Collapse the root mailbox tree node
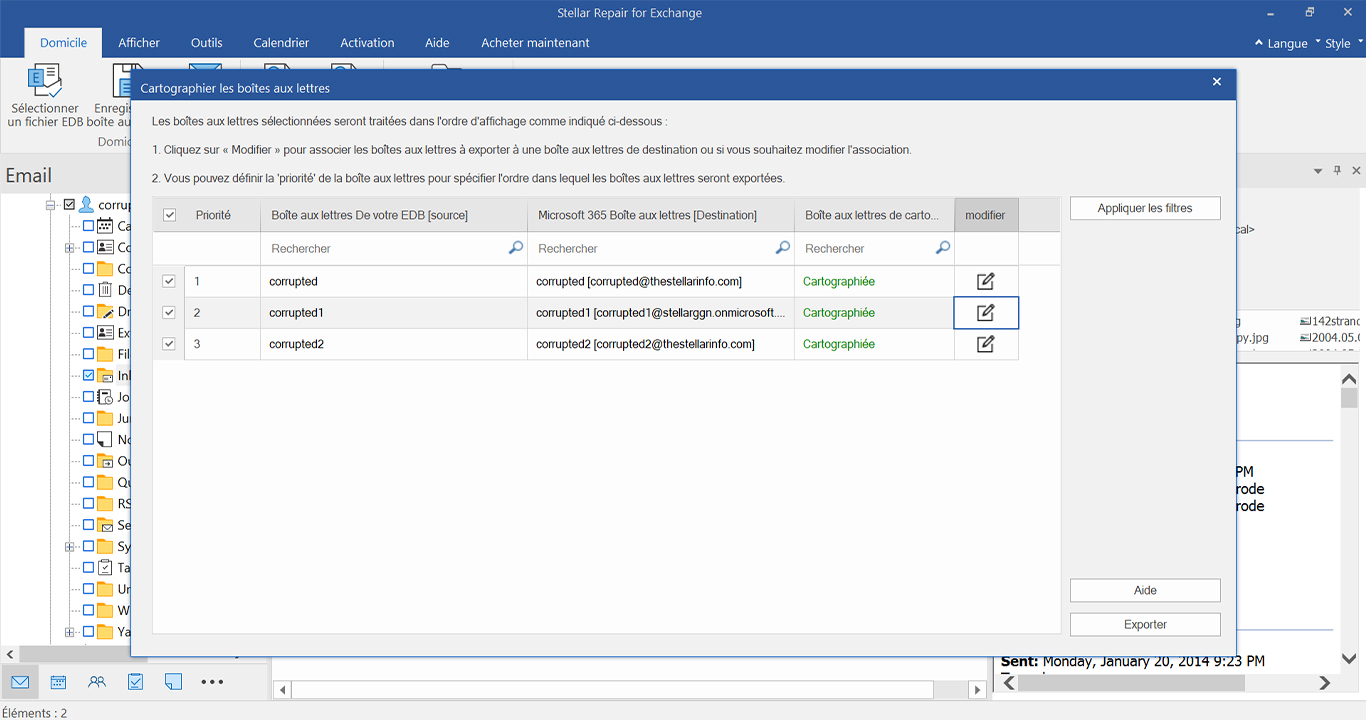The image size is (1366, 720). coord(50,205)
